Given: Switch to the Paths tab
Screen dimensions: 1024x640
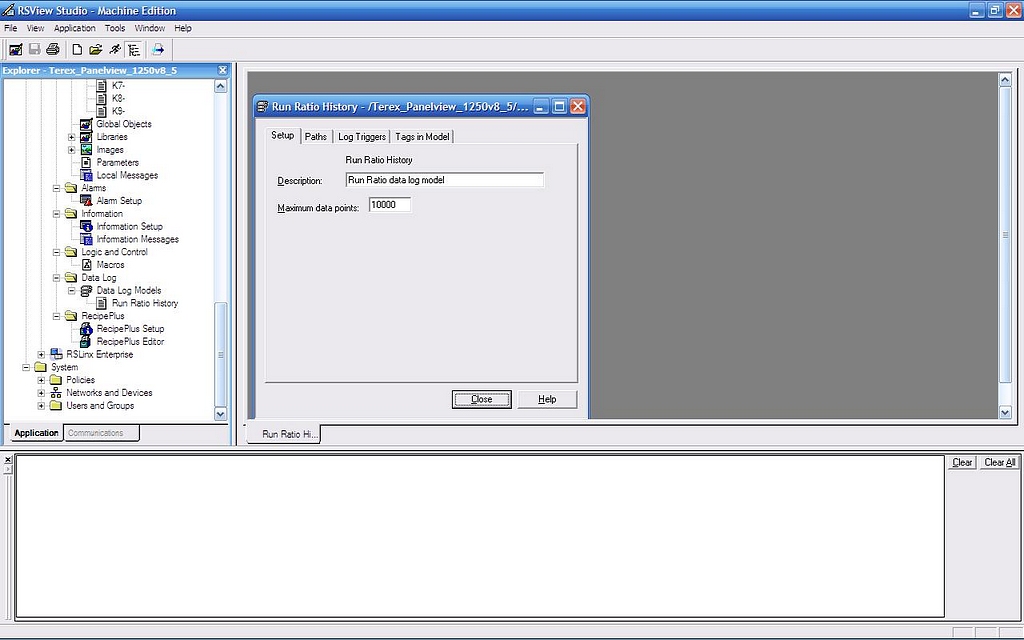Looking at the screenshot, I should (x=315, y=136).
